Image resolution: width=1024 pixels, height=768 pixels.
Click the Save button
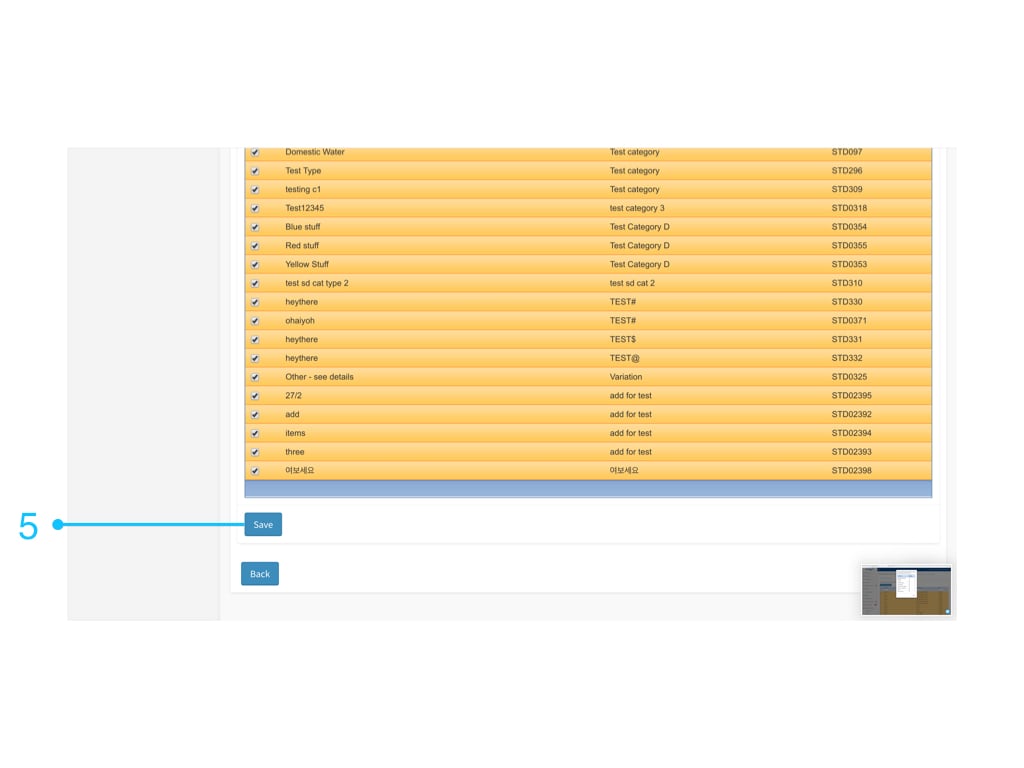tap(263, 524)
